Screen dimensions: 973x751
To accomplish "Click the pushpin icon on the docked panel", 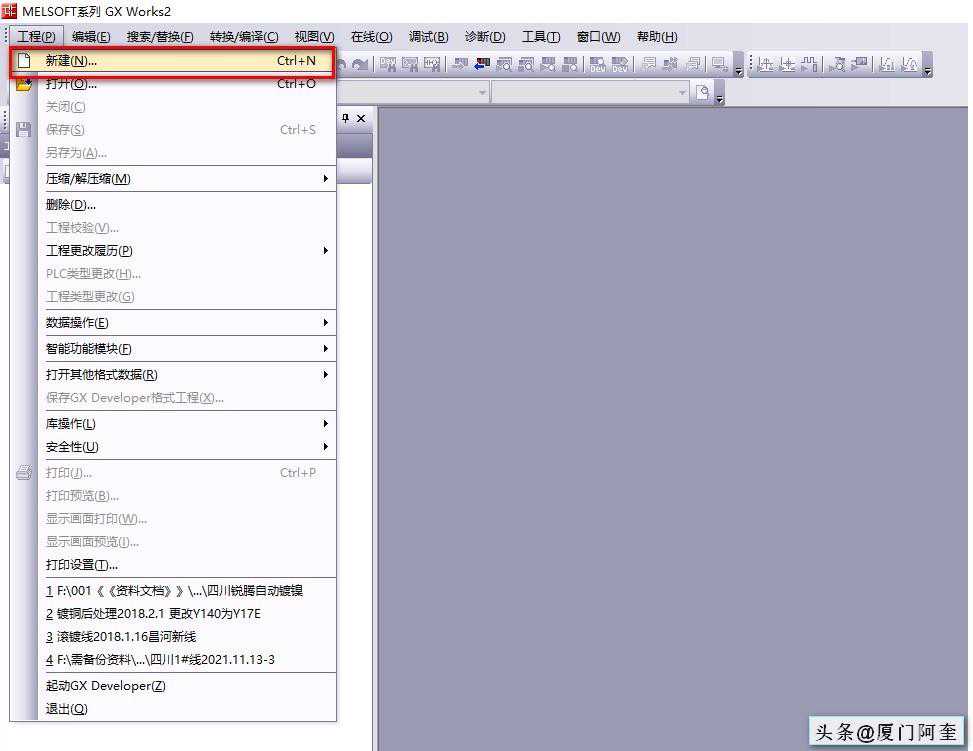I will [x=345, y=118].
